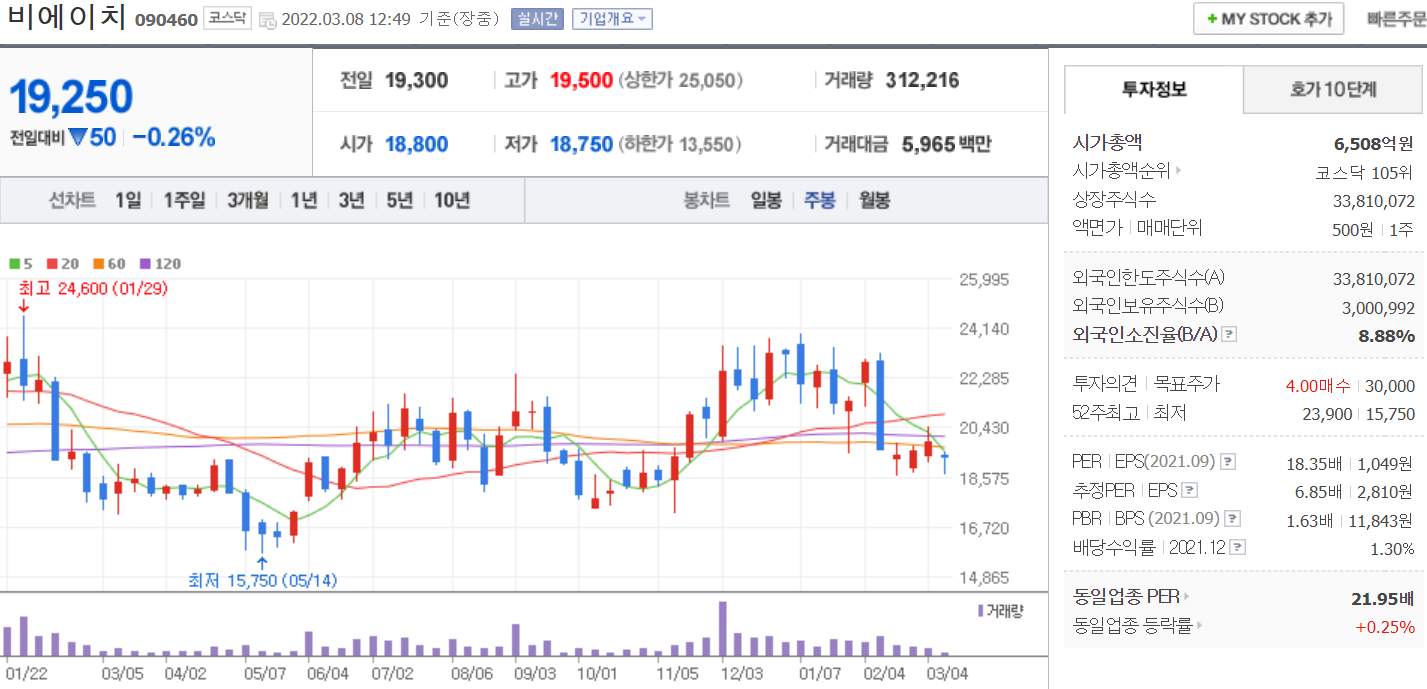This screenshot has width=1427, height=689.
Task: Click the 거래대금 value 5,965
Action: 926,145
